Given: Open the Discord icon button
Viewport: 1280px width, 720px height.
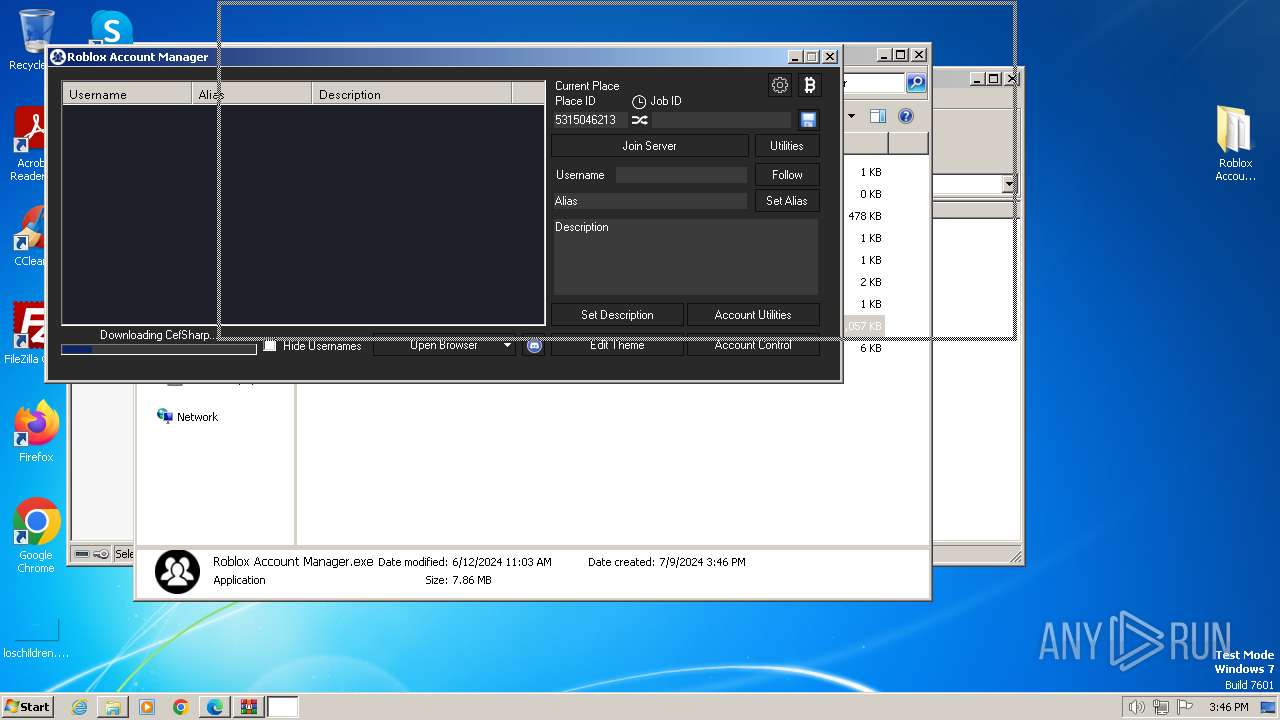Looking at the screenshot, I should [534, 345].
